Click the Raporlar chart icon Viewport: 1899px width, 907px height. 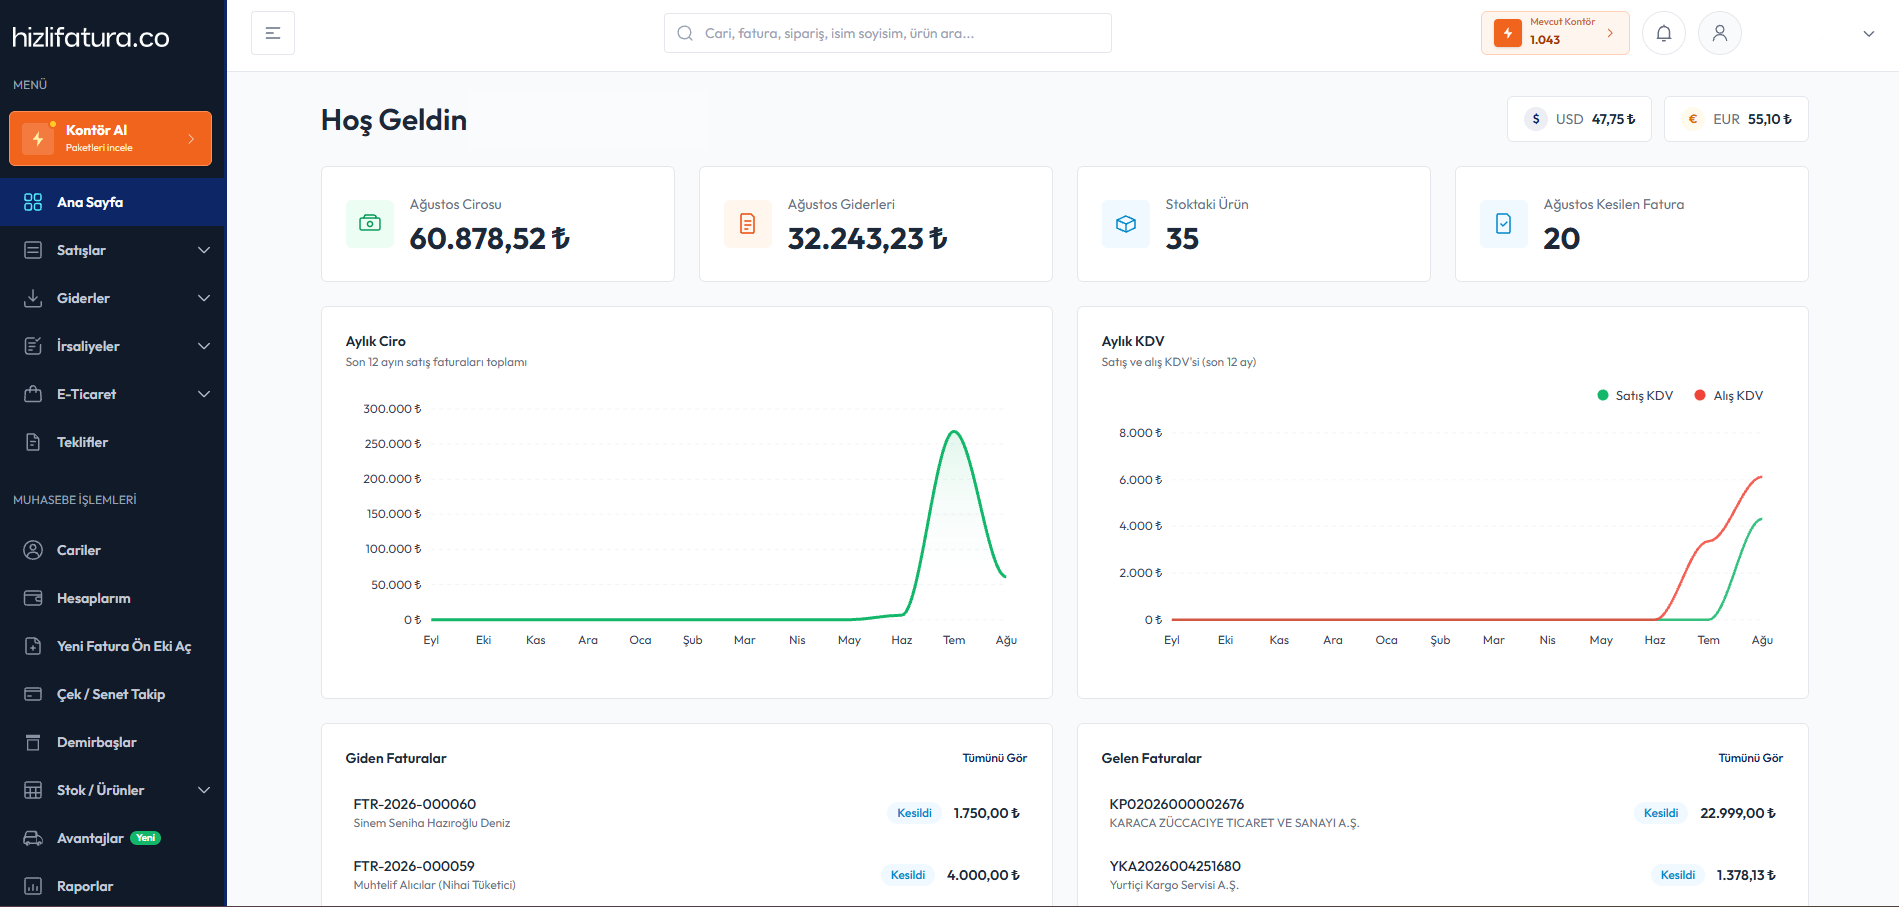[x=33, y=886]
